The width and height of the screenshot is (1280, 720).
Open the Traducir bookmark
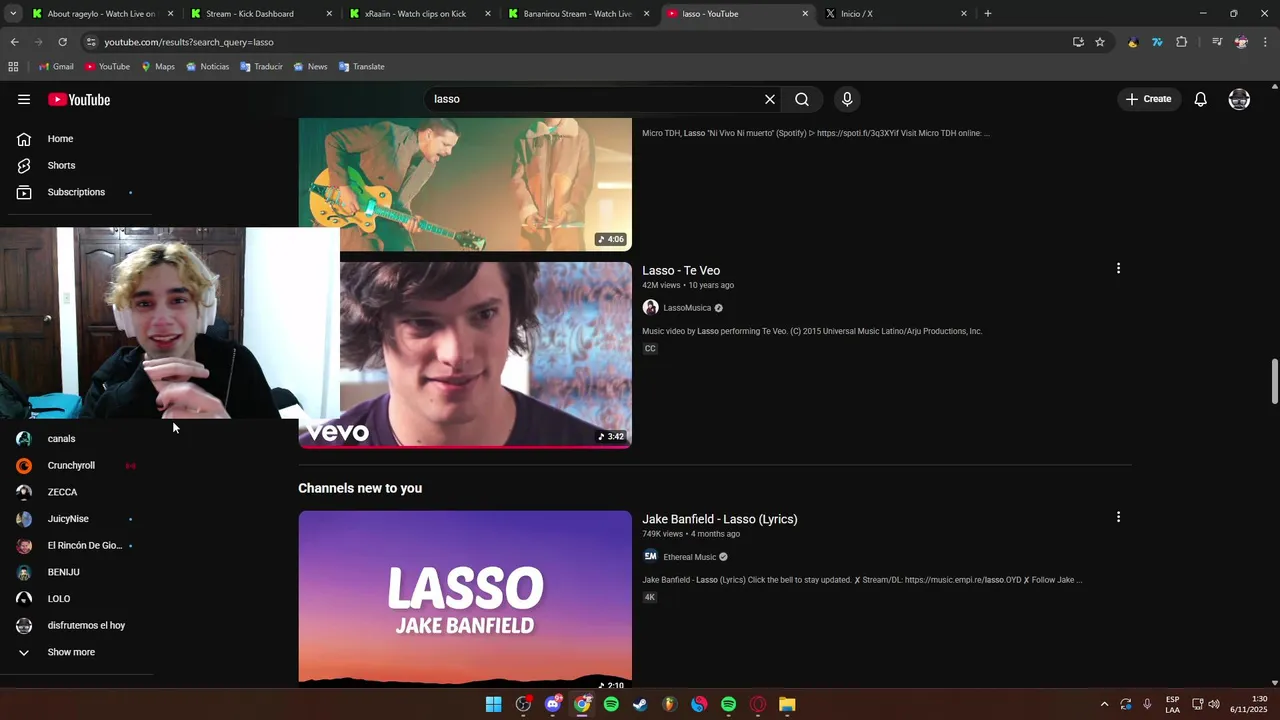(x=261, y=67)
